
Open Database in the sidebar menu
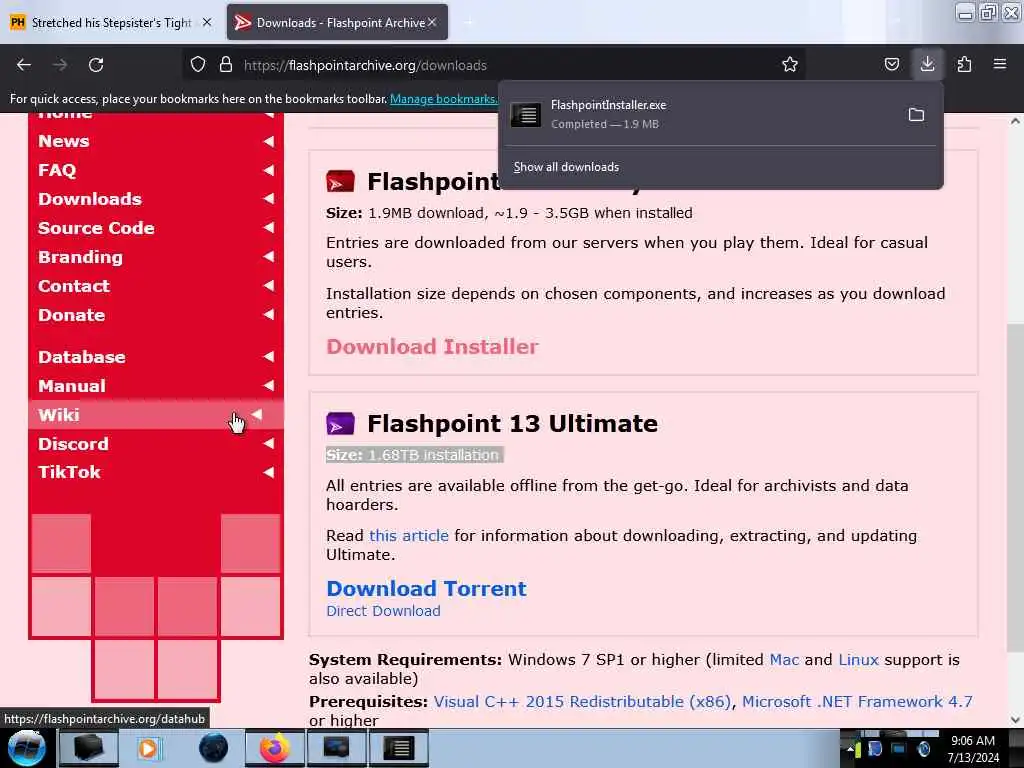155,357
